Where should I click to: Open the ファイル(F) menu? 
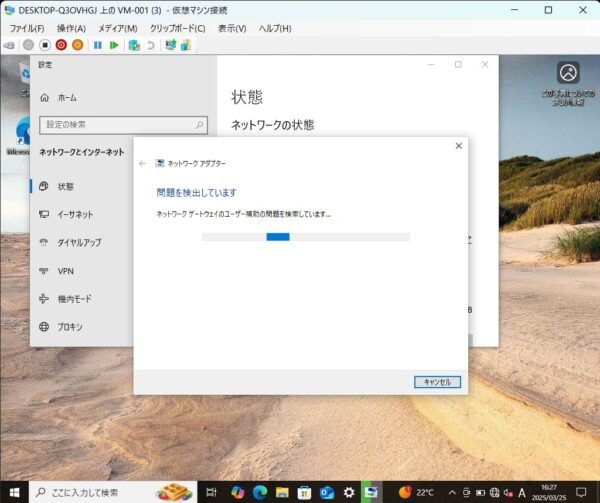coord(27,28)
